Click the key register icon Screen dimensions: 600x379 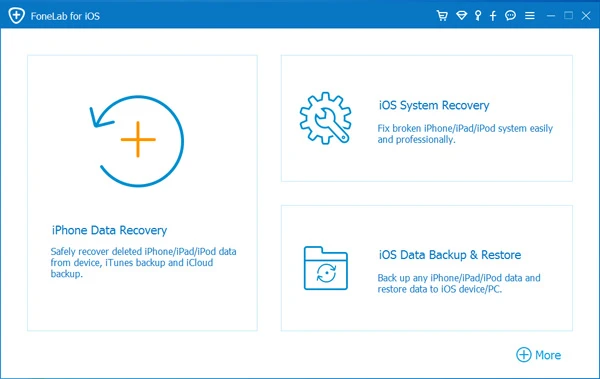478,16
